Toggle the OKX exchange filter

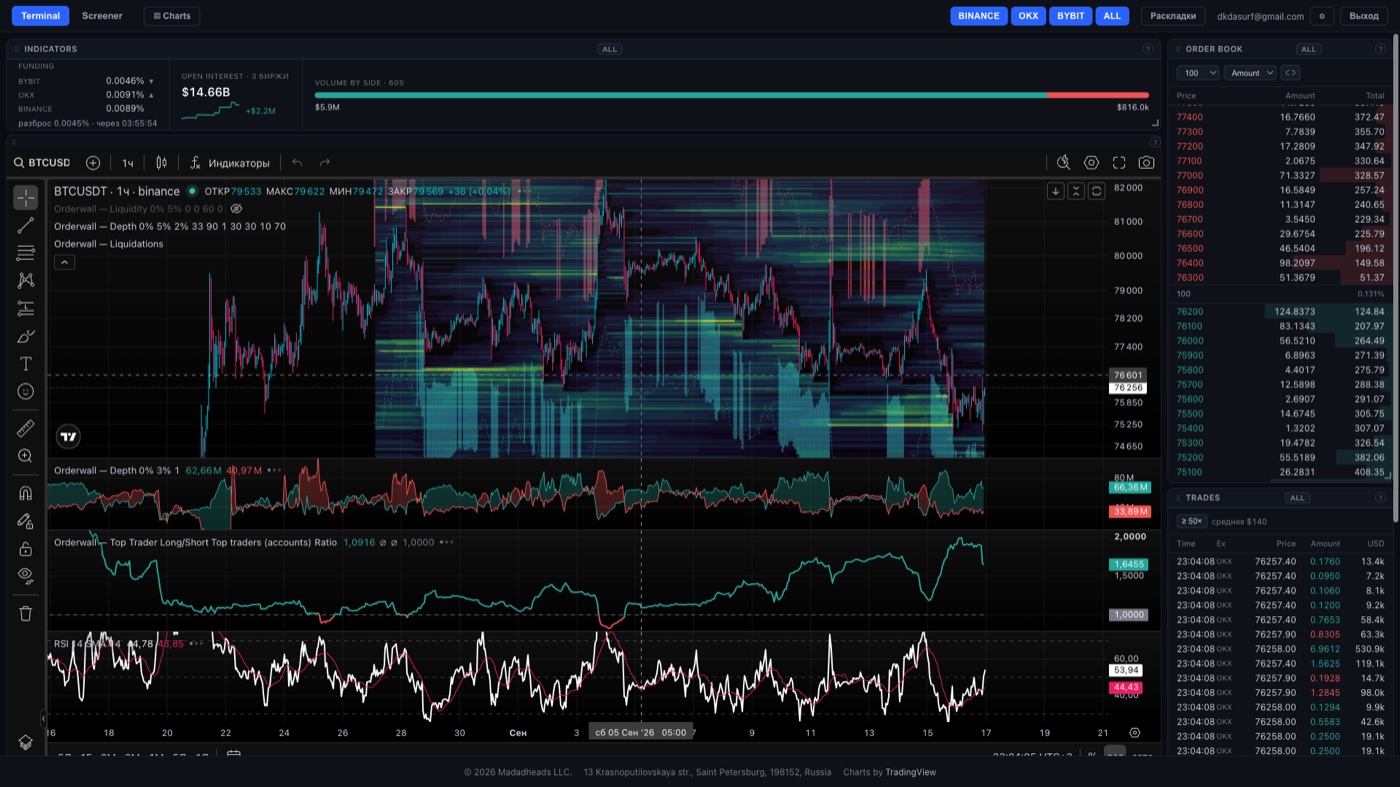(x=1028, y=16)
